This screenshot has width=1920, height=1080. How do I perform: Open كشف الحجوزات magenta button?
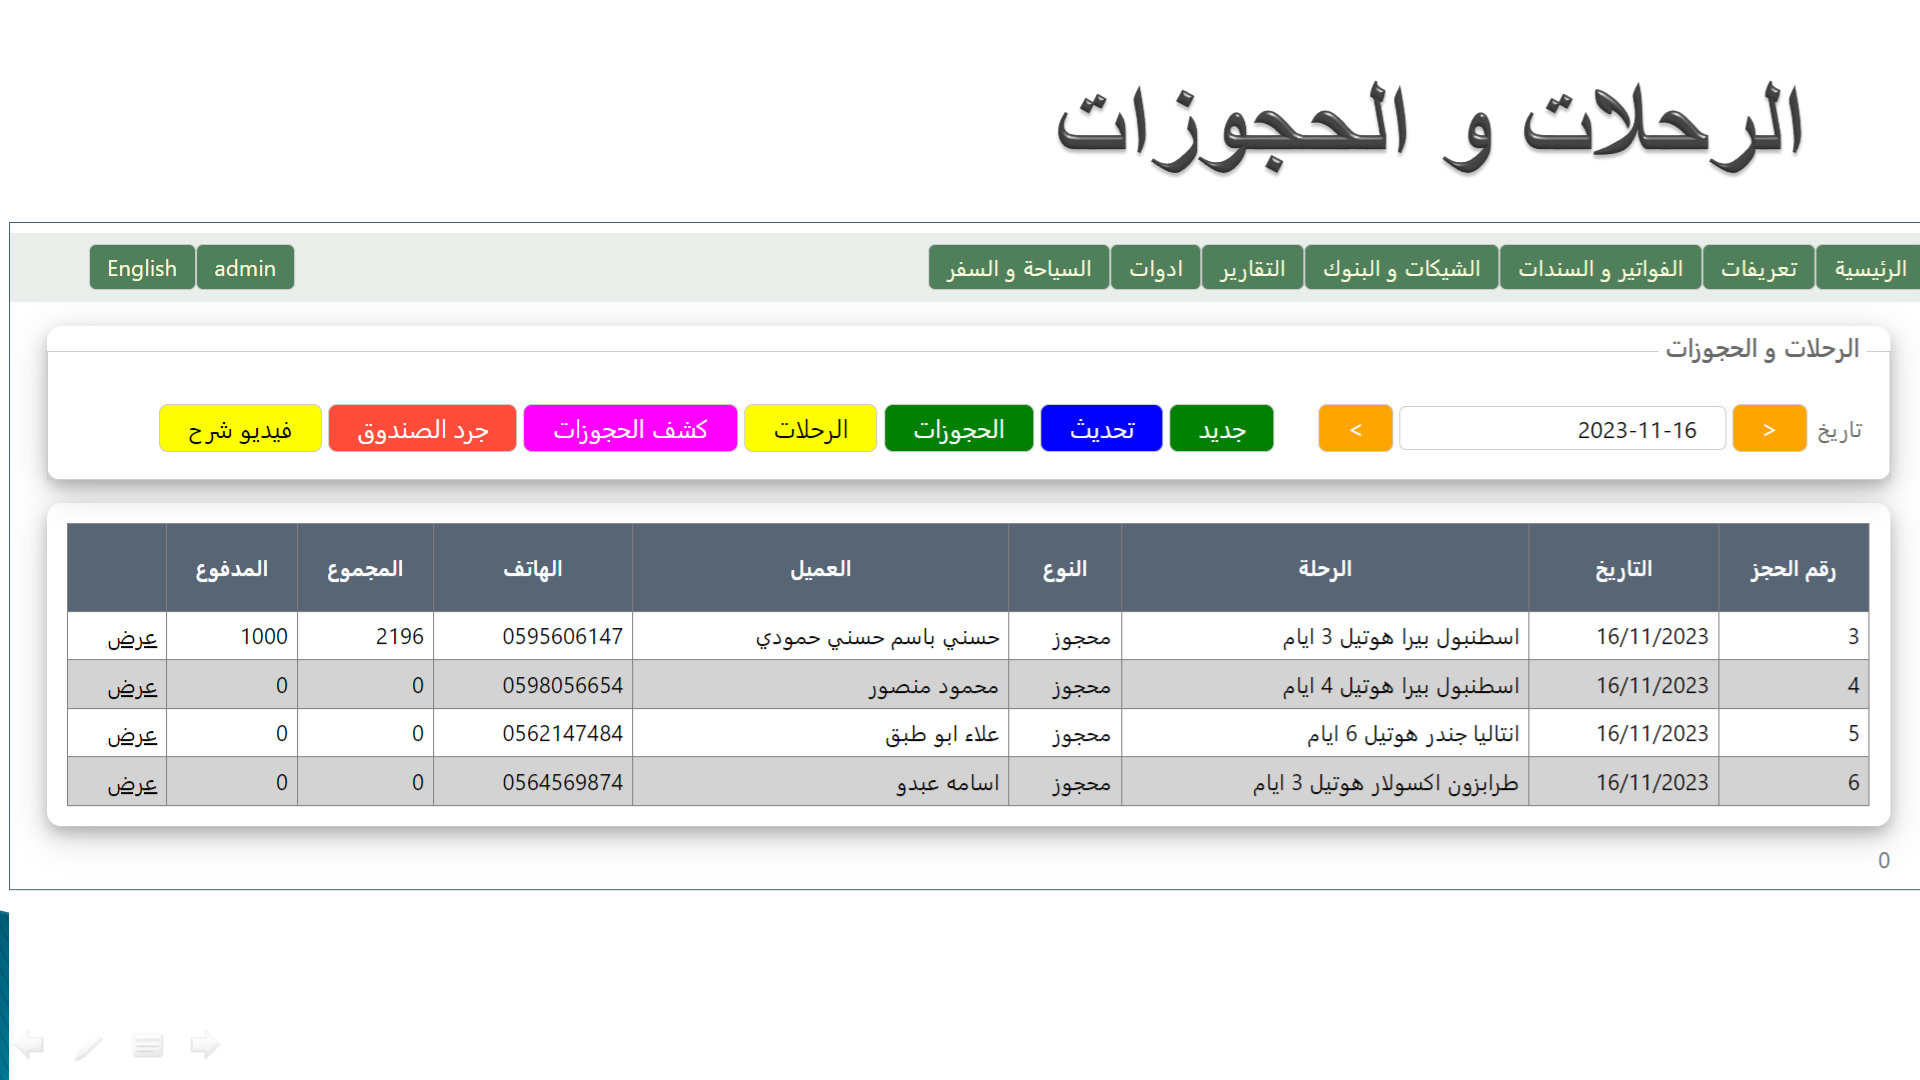630,429
